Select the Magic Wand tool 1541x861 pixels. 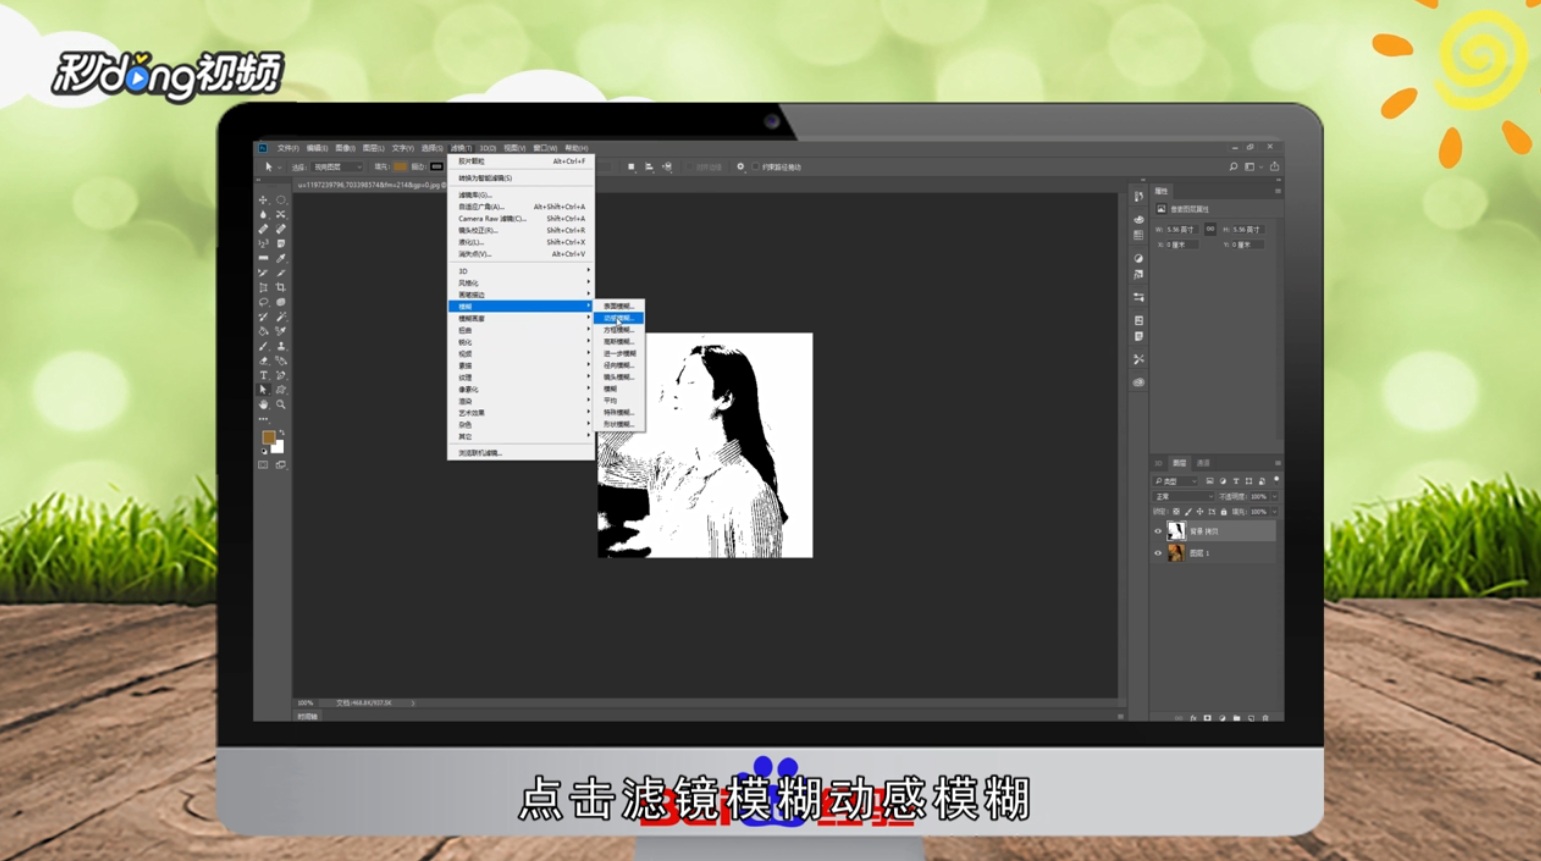tap(281, 316)
